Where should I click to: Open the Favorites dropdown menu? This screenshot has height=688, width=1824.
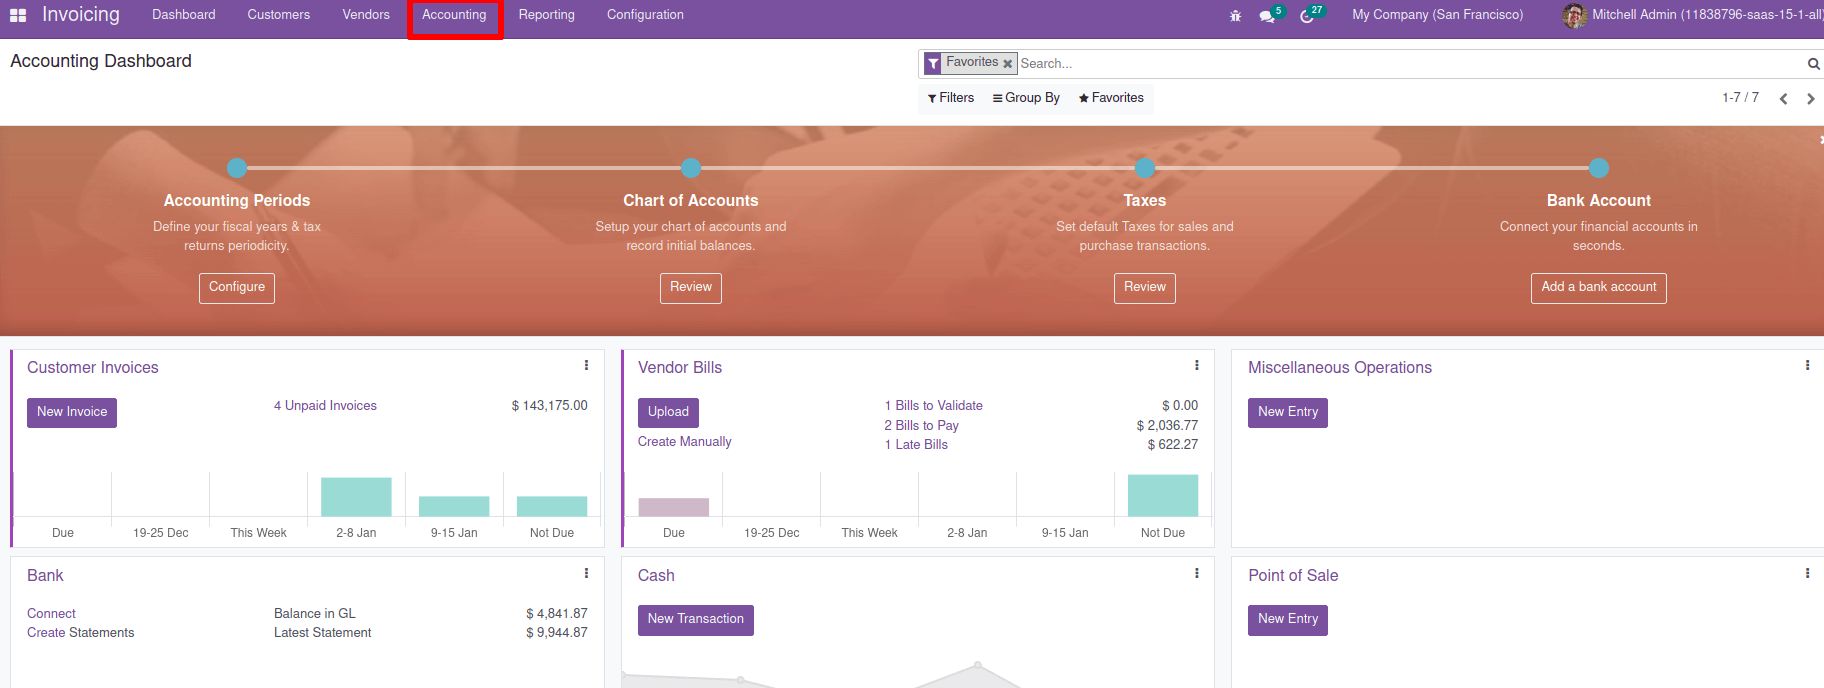pos(1111,98)
